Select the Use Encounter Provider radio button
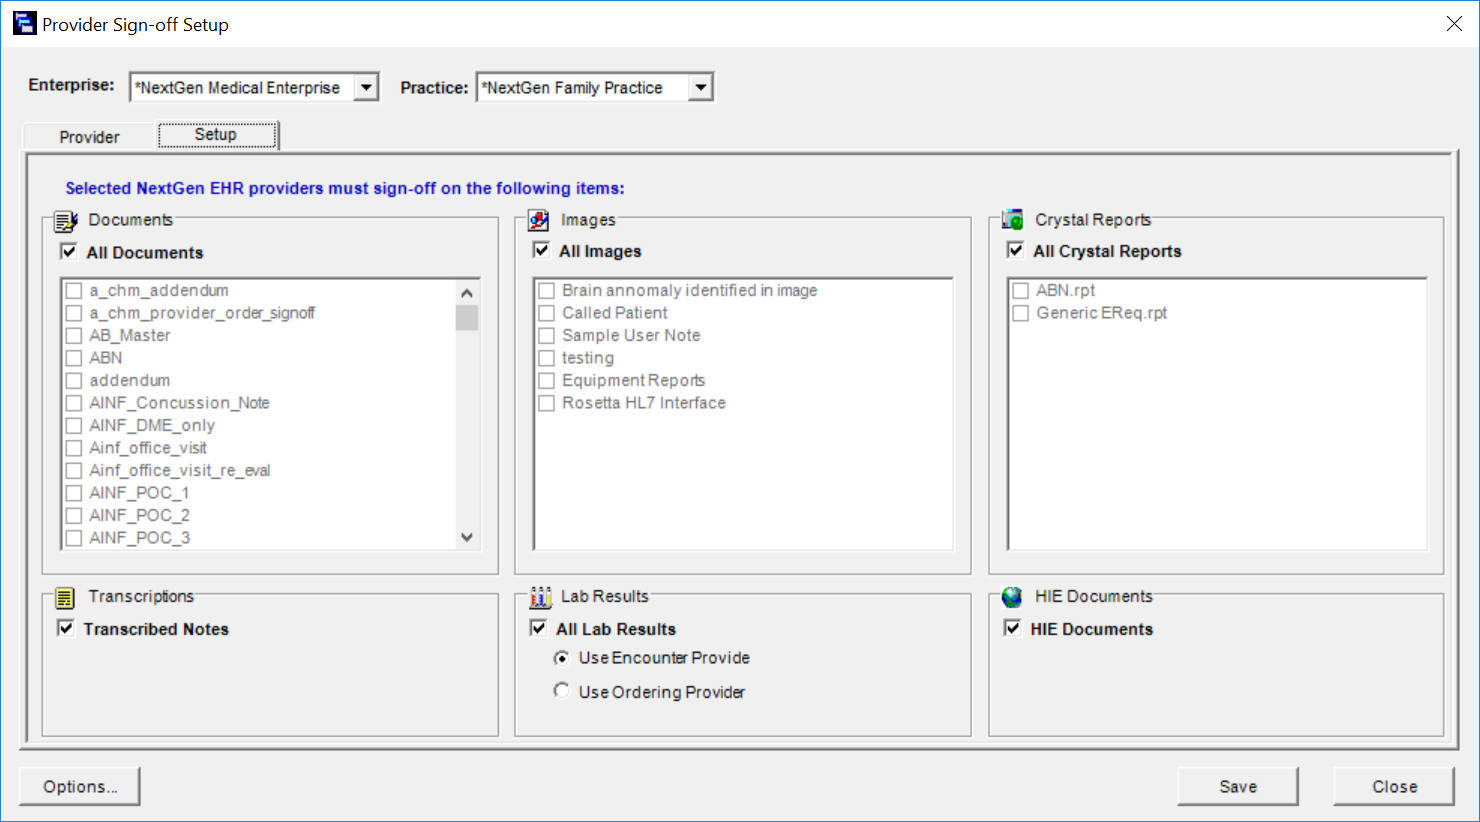The image size is (1480, 822). 561,658
